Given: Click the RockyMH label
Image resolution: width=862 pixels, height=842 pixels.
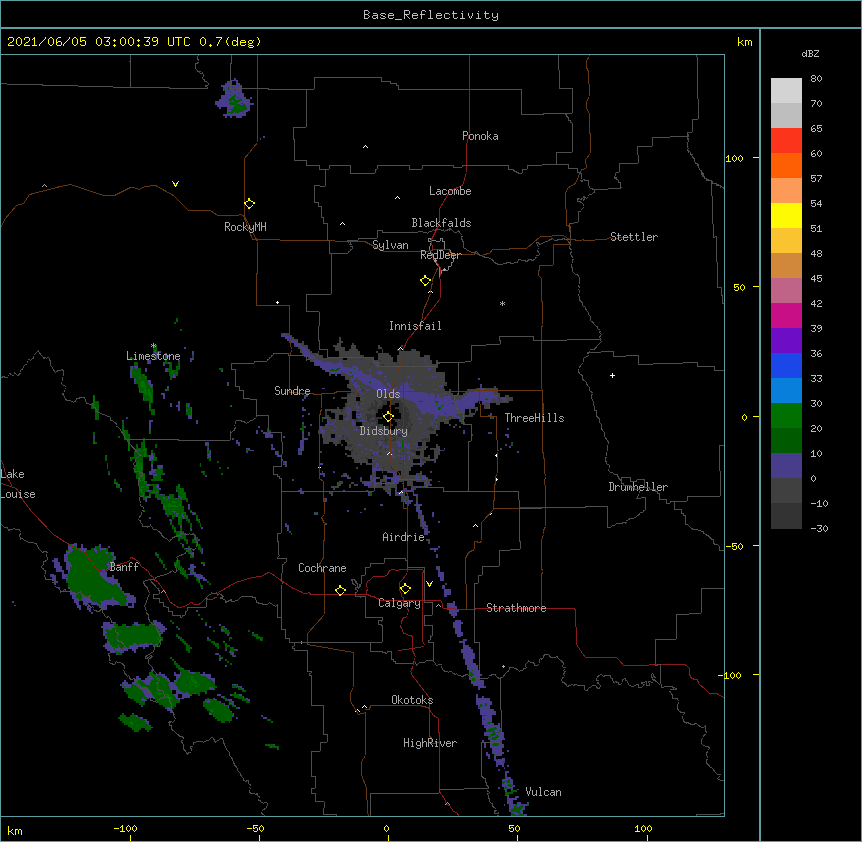Looking at the screenshot, I should 245,227.
